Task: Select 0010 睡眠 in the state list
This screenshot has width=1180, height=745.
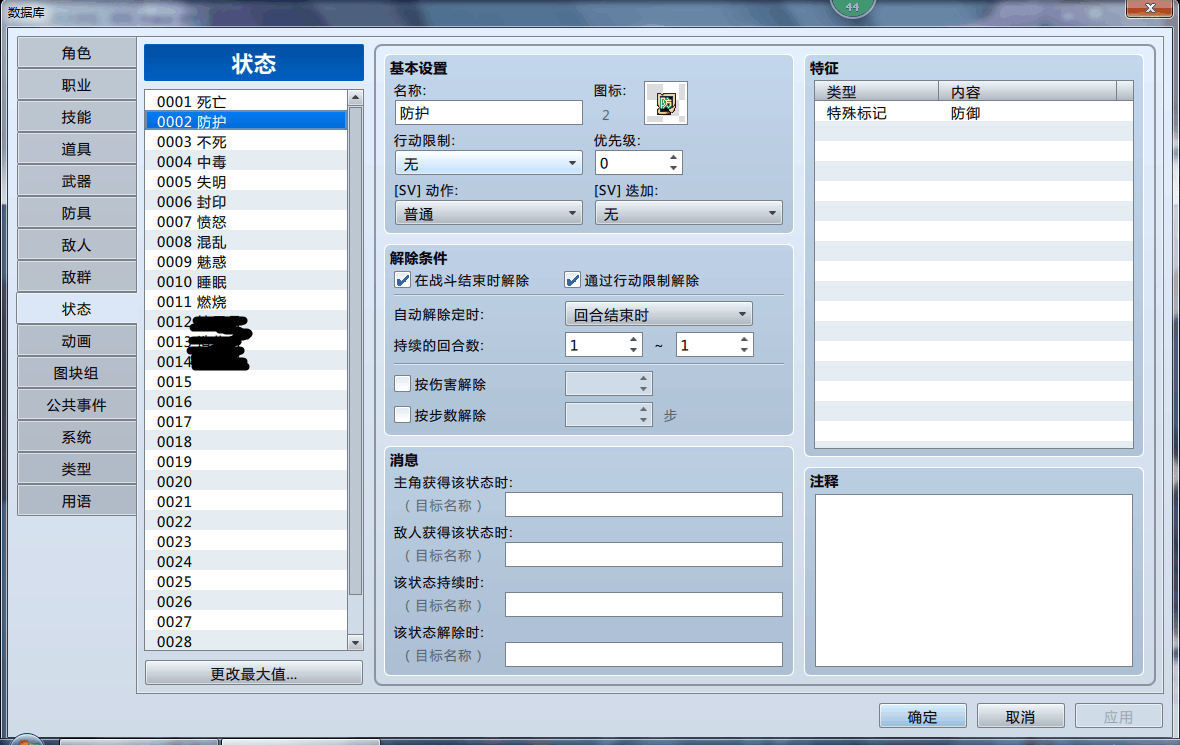Action: pyautogui.click(x=246, y=281)
